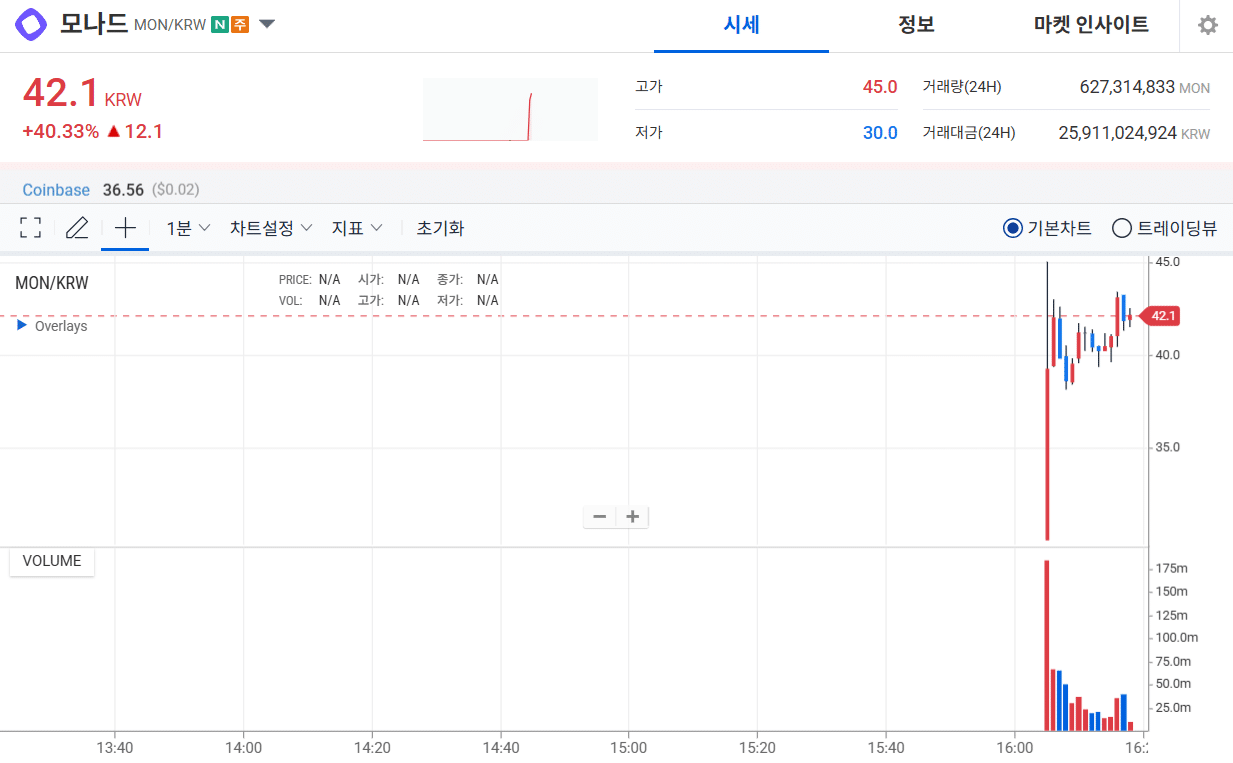Click the 35.0 price axis label
The width and height of the screenshot is (1233, 763).
coord(1168,447)
